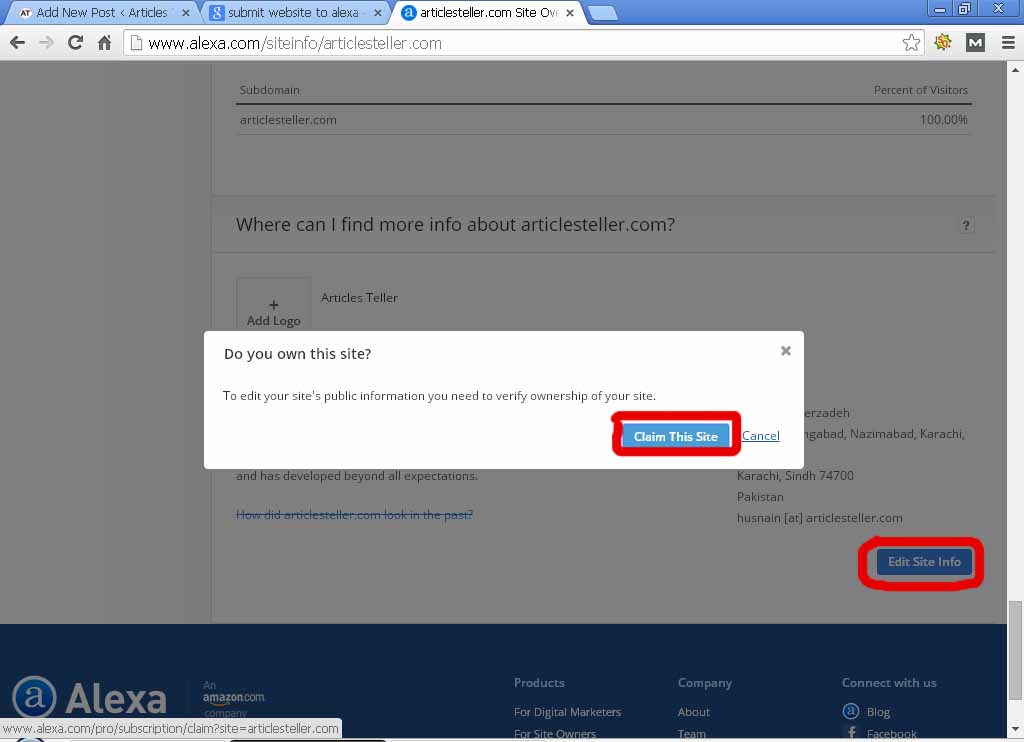
Task: Open the Team footer link
Action: tap(691, 734)
